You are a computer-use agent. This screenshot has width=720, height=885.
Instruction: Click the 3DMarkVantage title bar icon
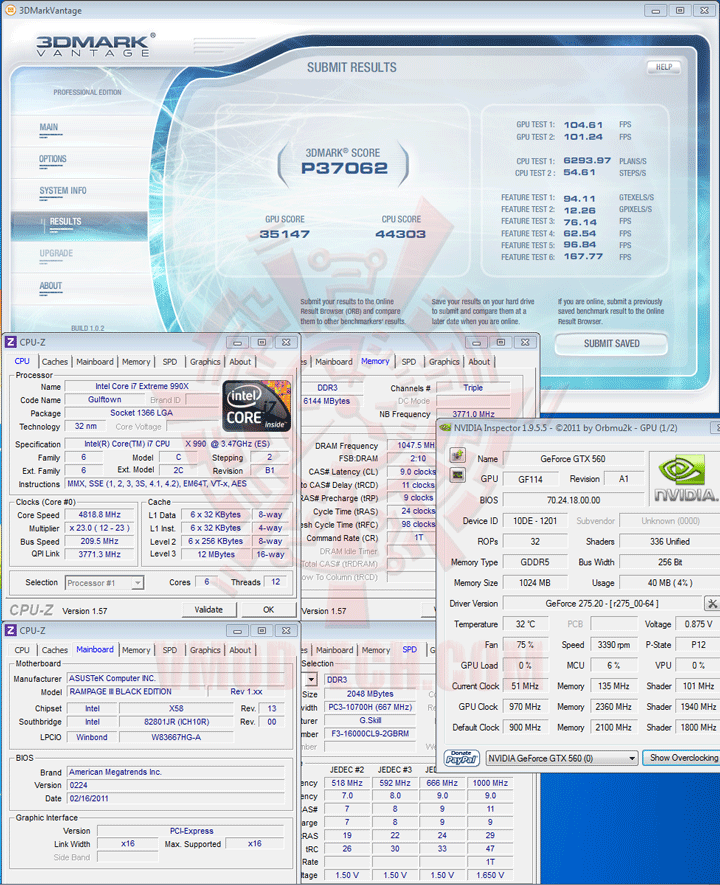pyautogui.click(x=10, y=10)
